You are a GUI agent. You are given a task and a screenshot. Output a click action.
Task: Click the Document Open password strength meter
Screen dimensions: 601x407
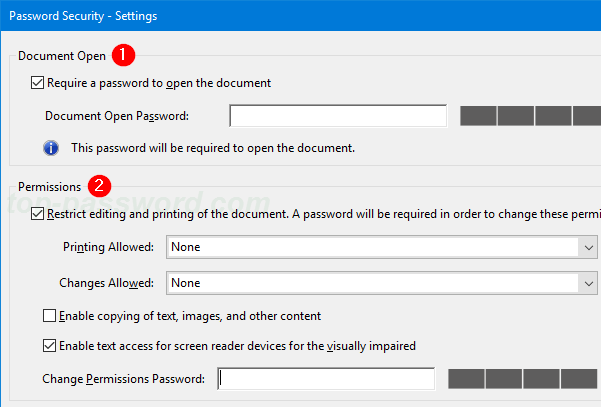coord(528,116)
